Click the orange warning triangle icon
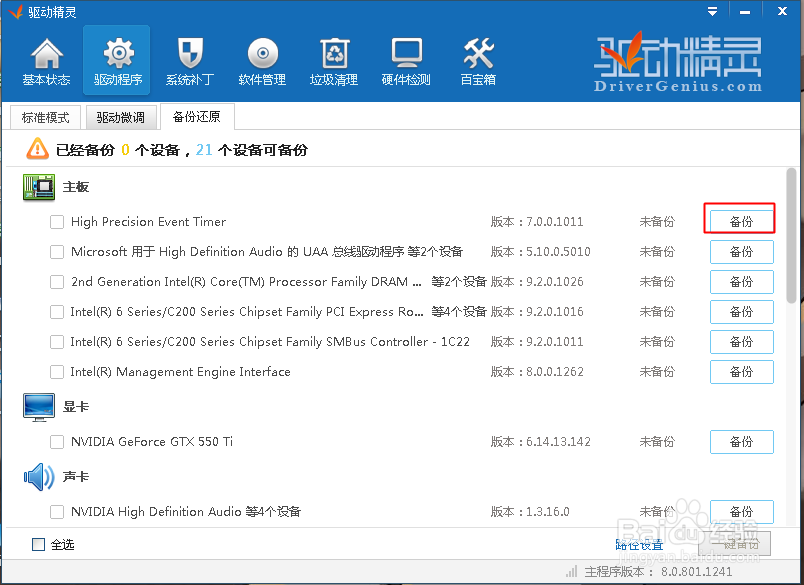The height and width of the screenshot is (585, 804). pos(37,149)
